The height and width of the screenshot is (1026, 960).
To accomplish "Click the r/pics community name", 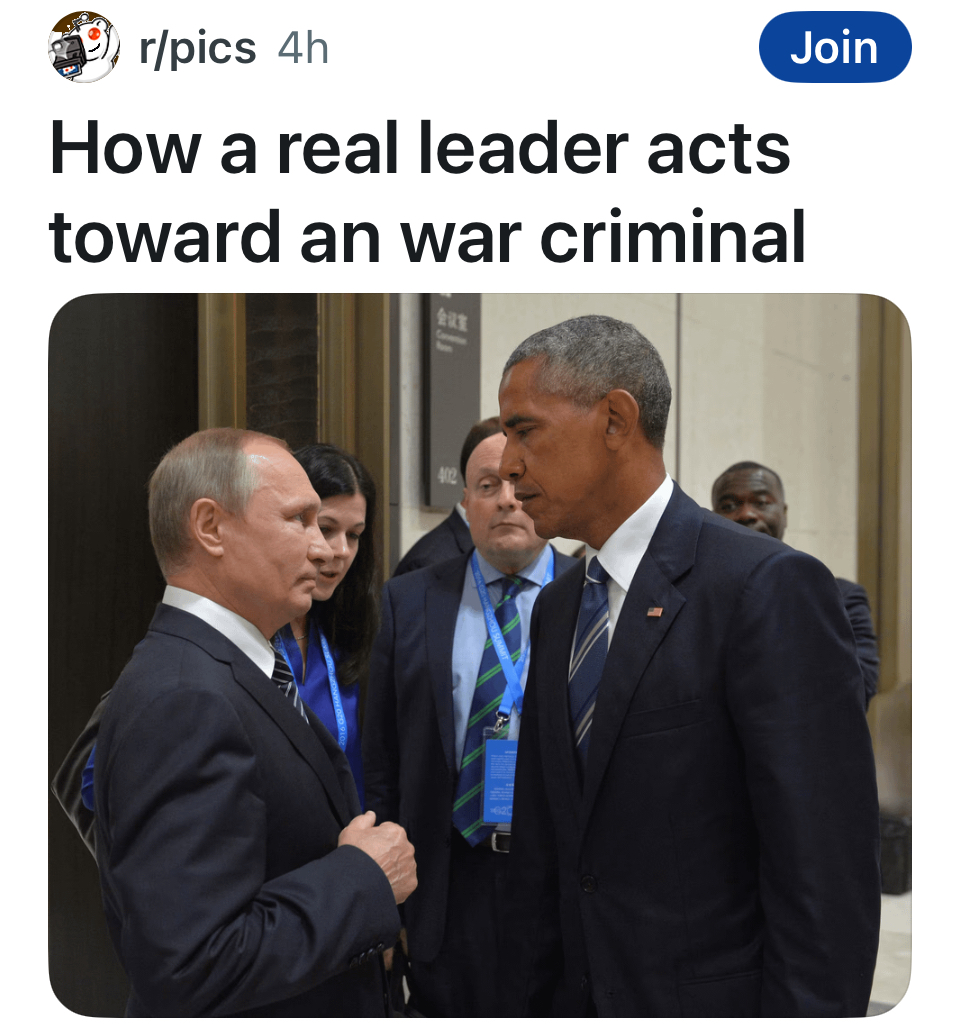I will click(198, 48).
